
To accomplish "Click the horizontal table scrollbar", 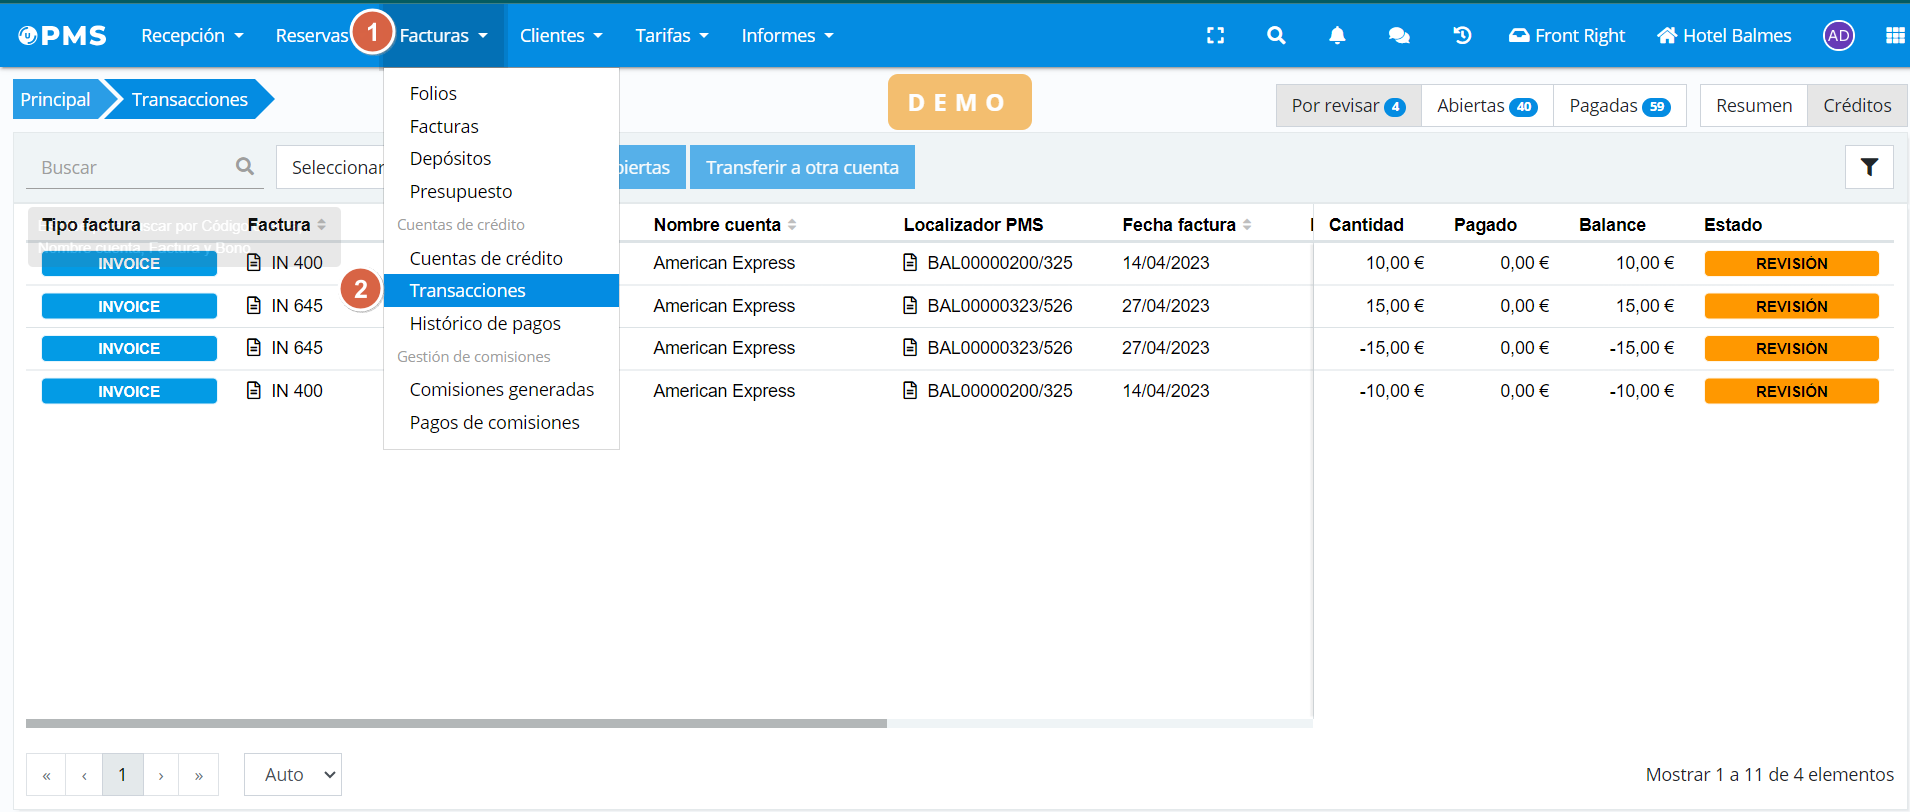I will click(456, 723).
